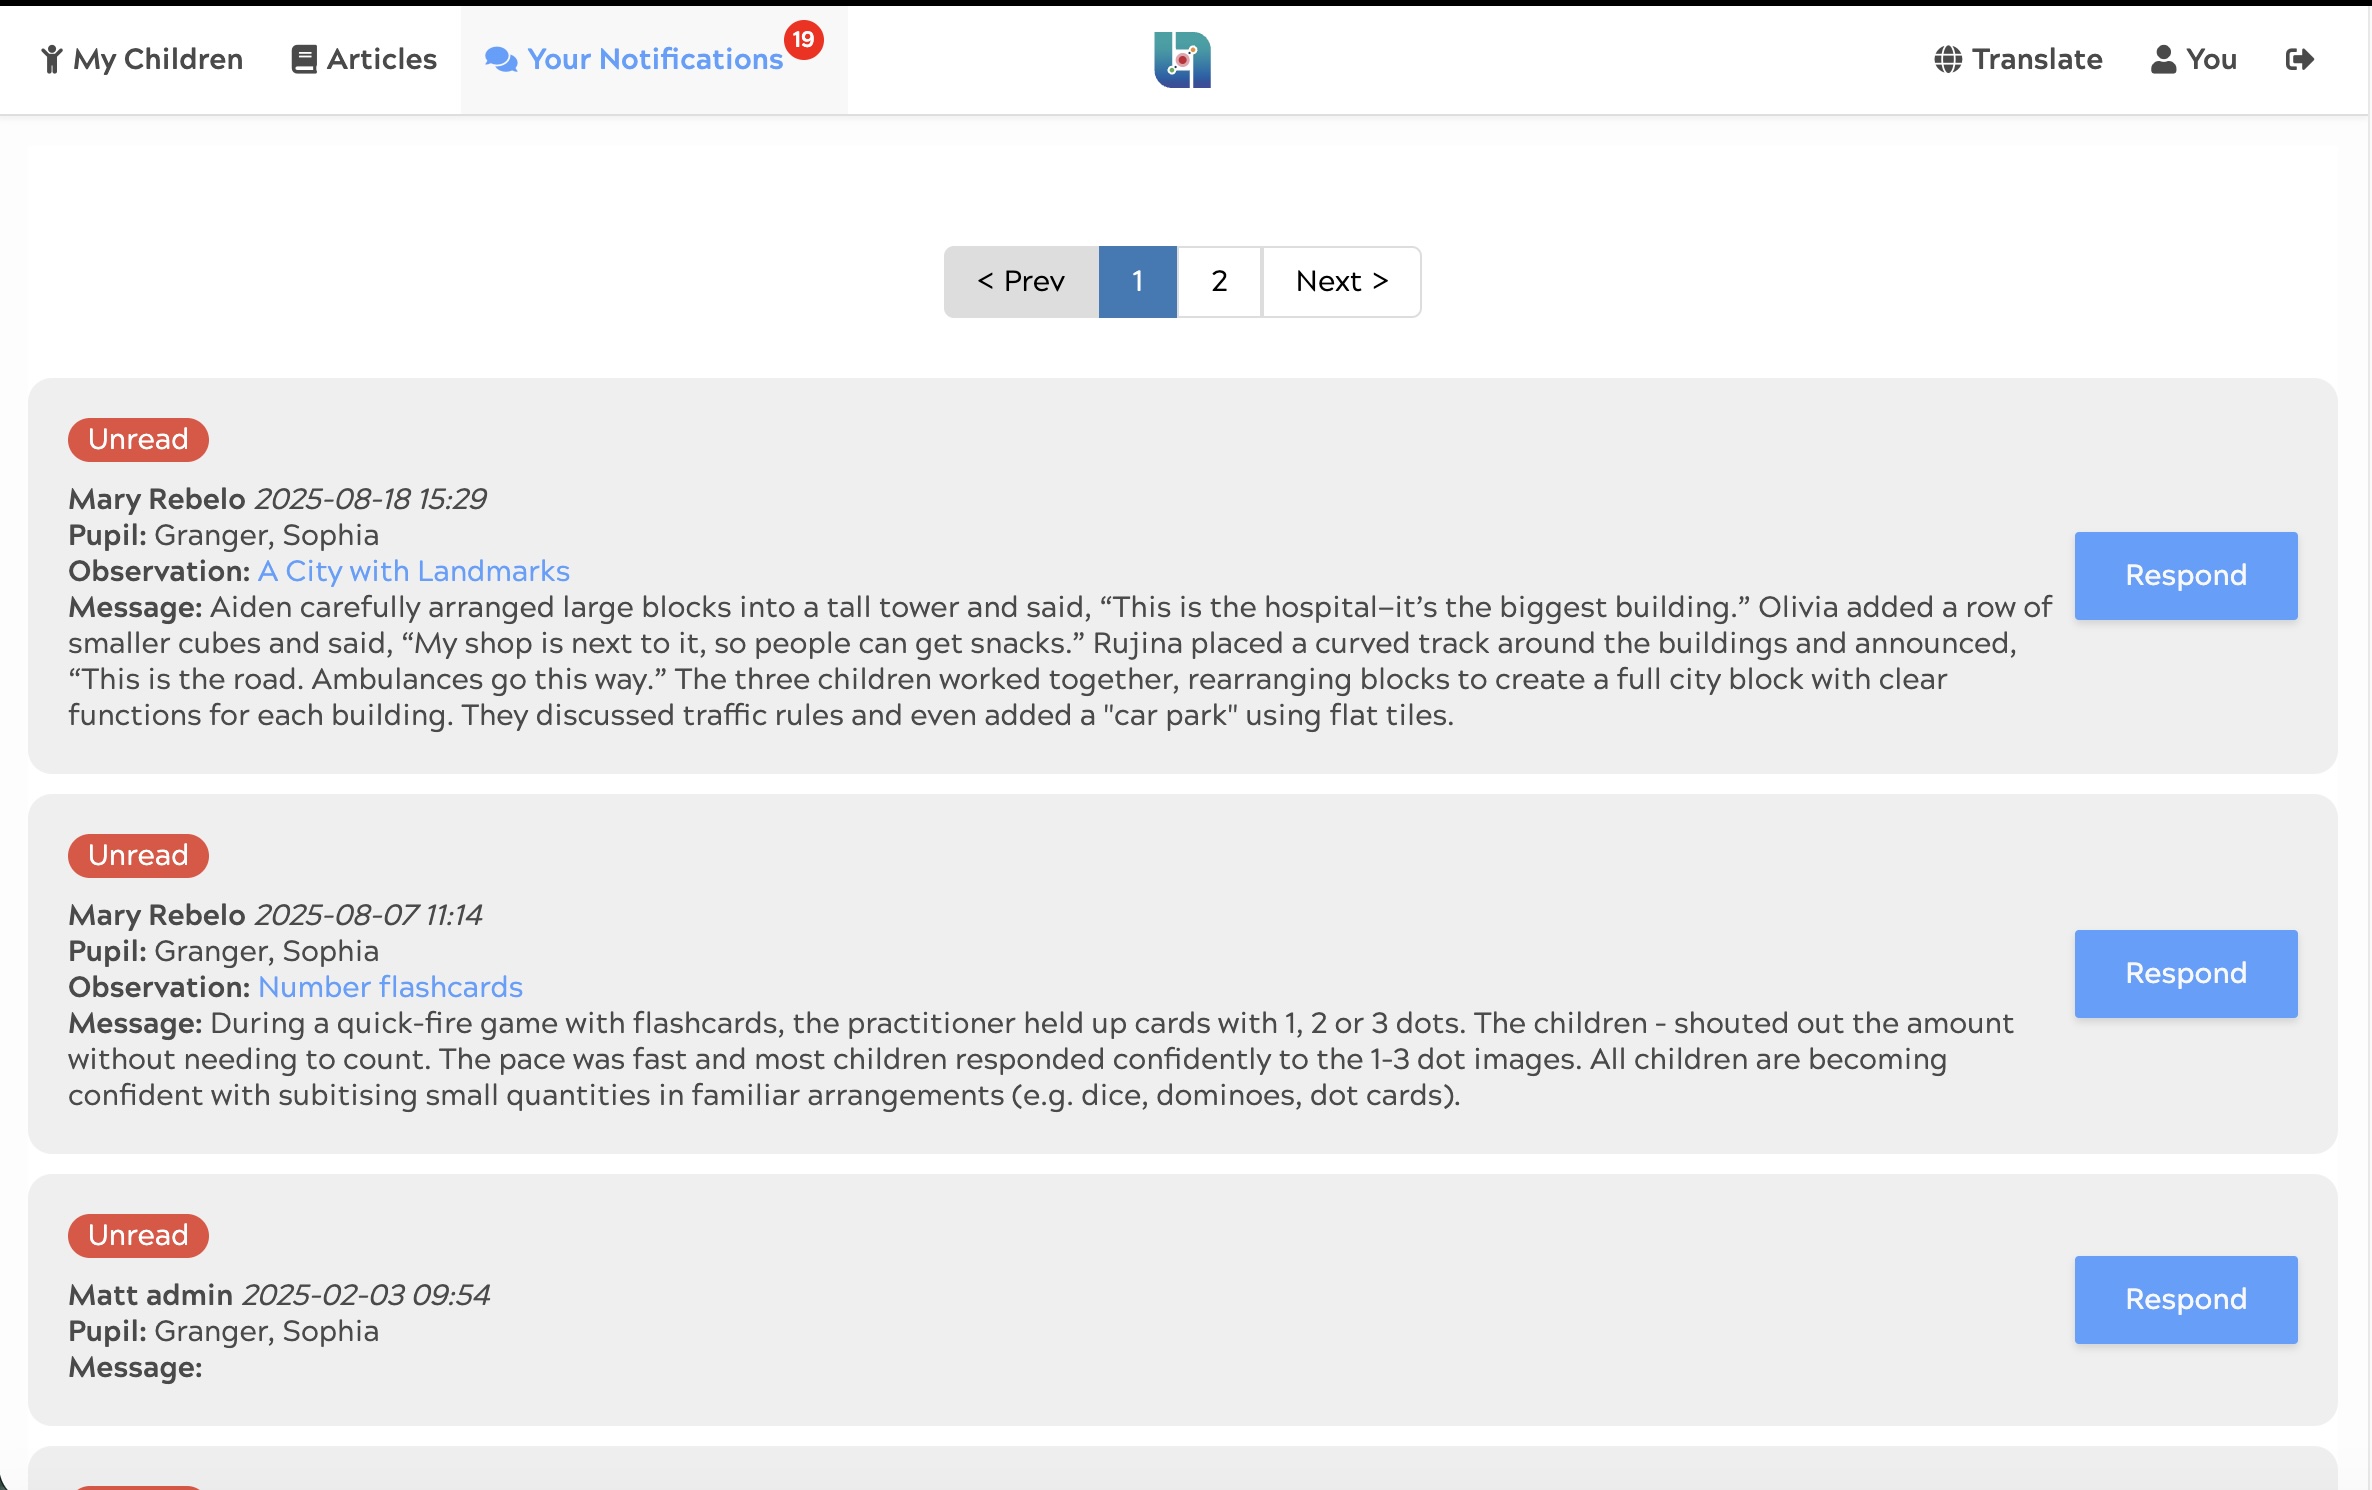The width and height of the screenshot is (2372, 1490).
Task: Respond to the Number flashcards message
Action: [x=2185, y=974]
